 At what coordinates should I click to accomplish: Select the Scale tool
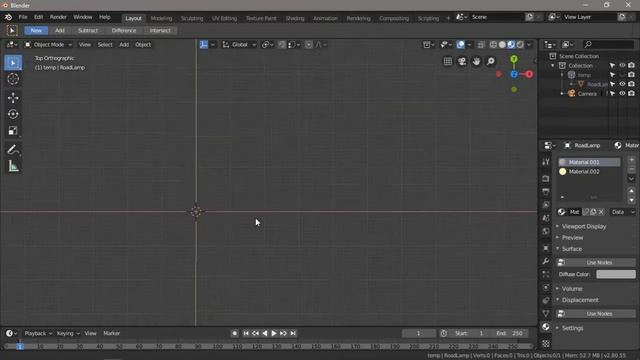coord(13,131)
